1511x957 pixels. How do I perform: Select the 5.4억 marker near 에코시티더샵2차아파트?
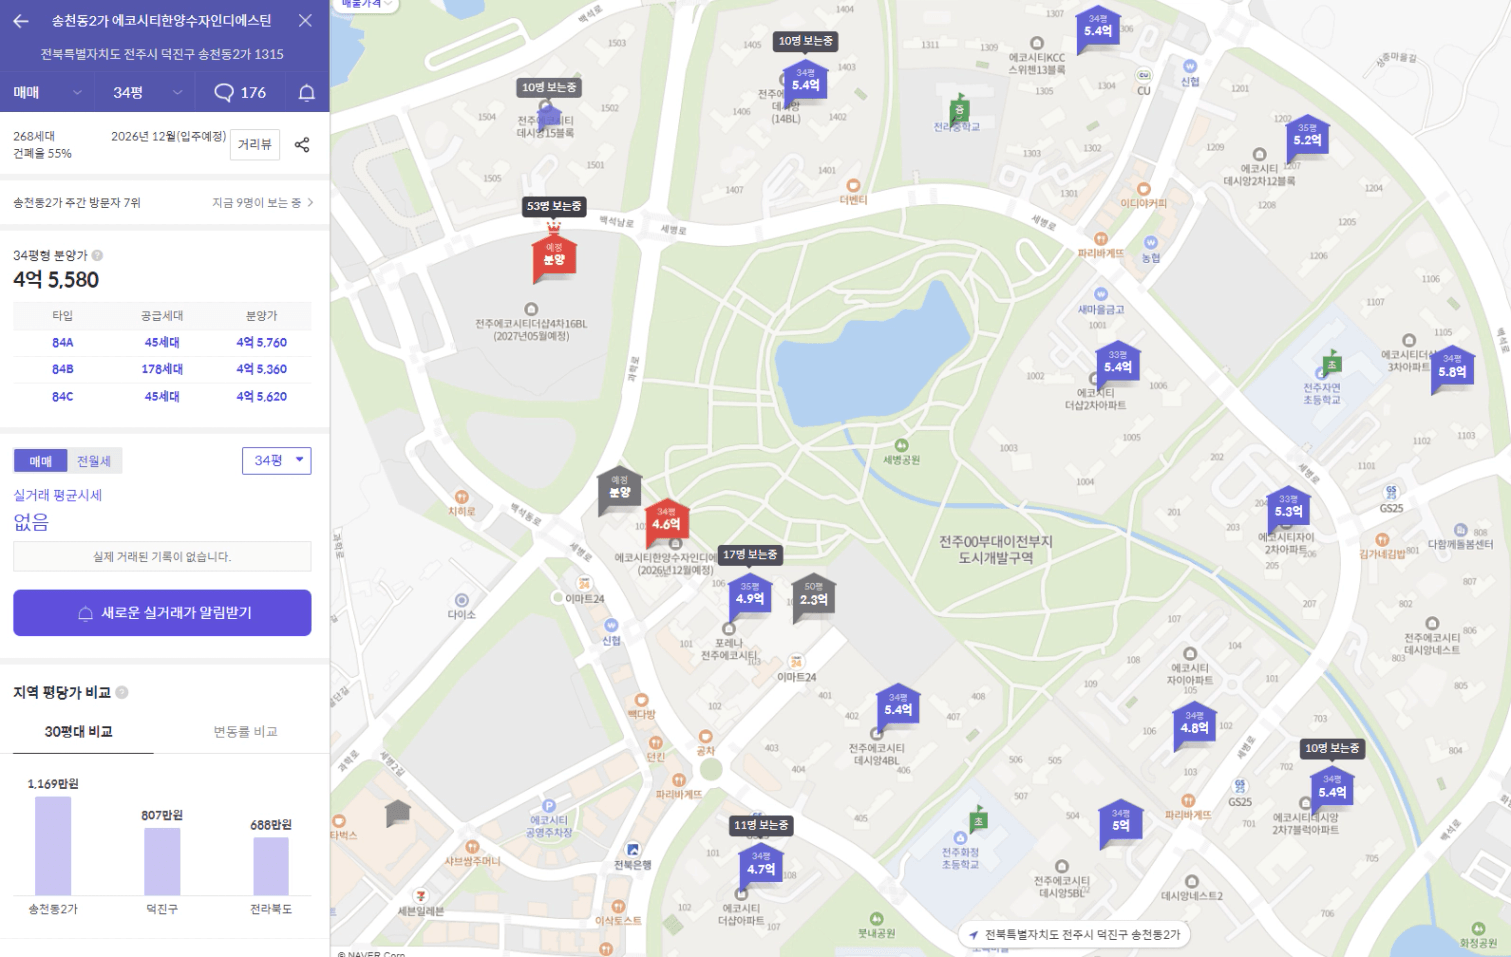(x=1118, y=365)
